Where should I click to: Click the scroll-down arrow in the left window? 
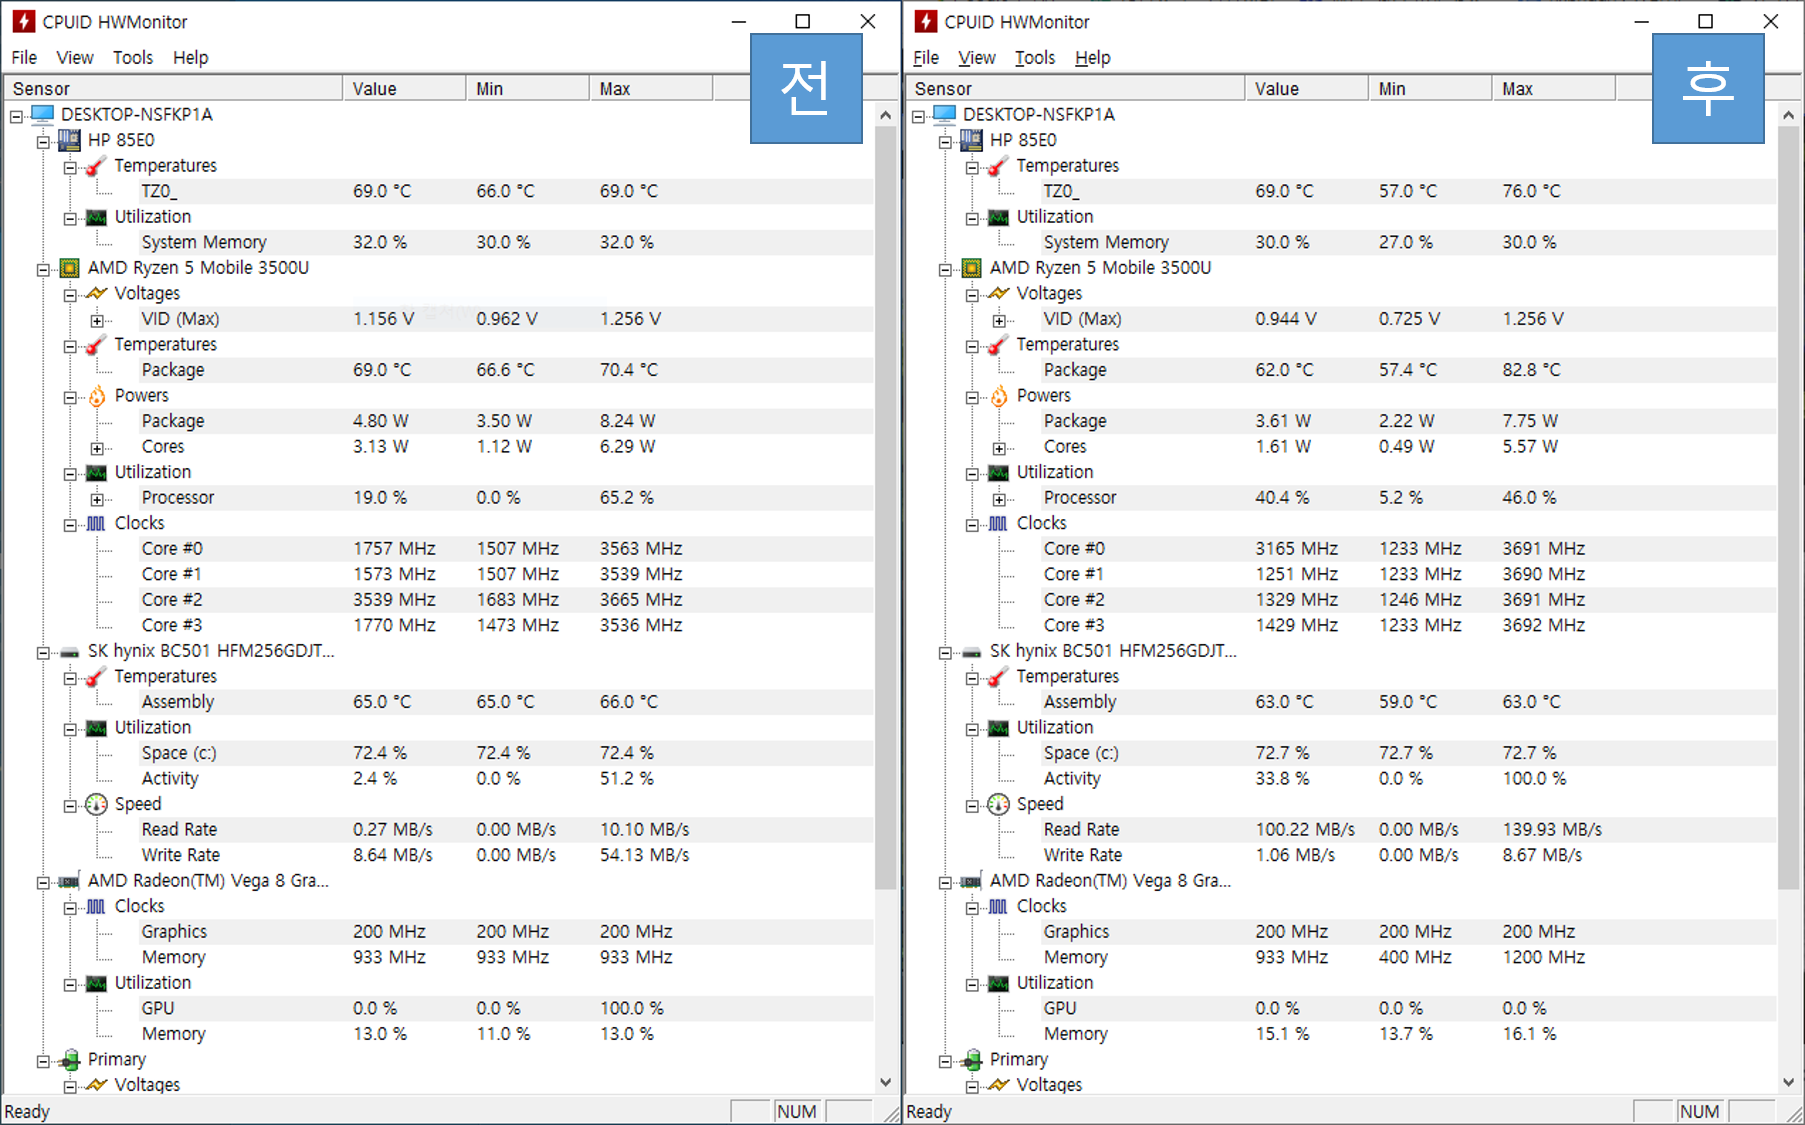point(885,1082)
